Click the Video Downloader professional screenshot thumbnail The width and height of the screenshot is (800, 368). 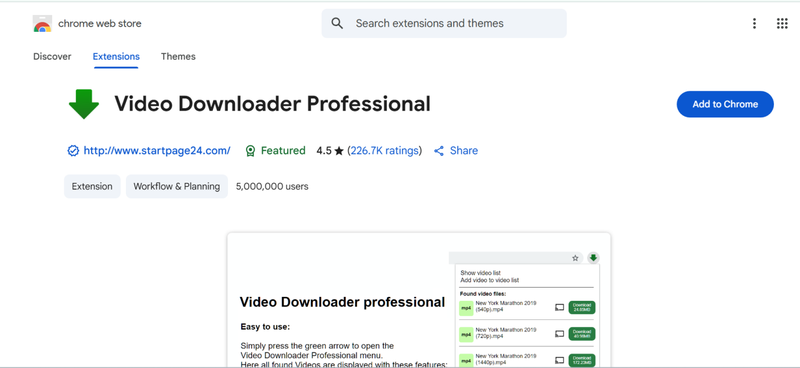[x=419, y=300]
